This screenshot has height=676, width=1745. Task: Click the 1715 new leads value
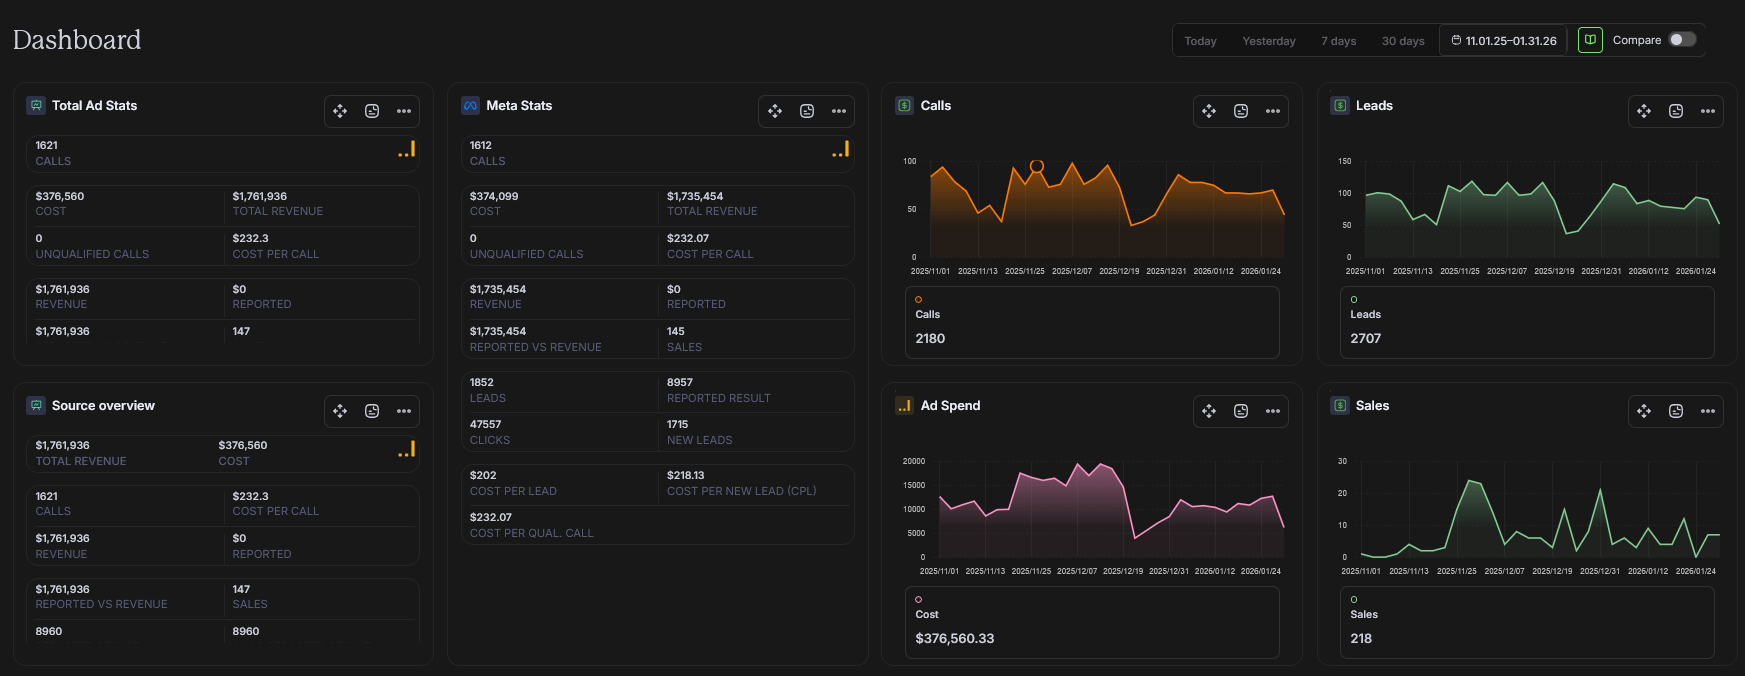pyautogui.click(x=678, y=424)
